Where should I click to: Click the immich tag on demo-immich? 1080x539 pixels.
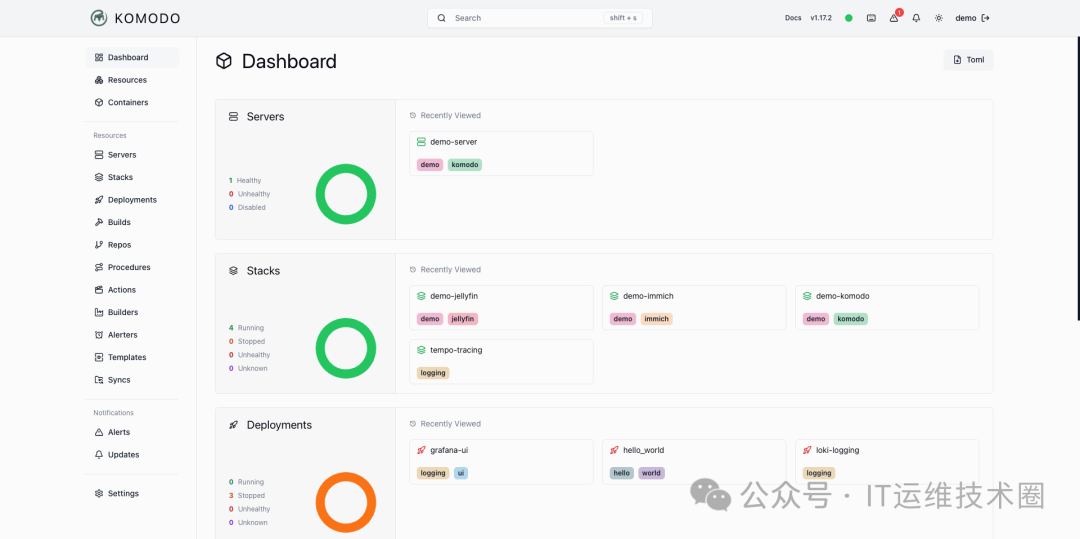tap(656, 319)
